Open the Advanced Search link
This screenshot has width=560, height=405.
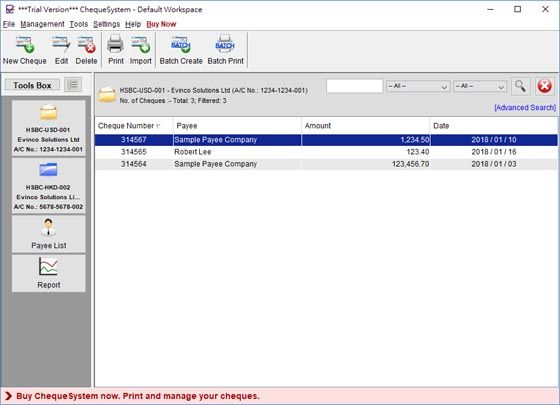[x=525, y=108]
